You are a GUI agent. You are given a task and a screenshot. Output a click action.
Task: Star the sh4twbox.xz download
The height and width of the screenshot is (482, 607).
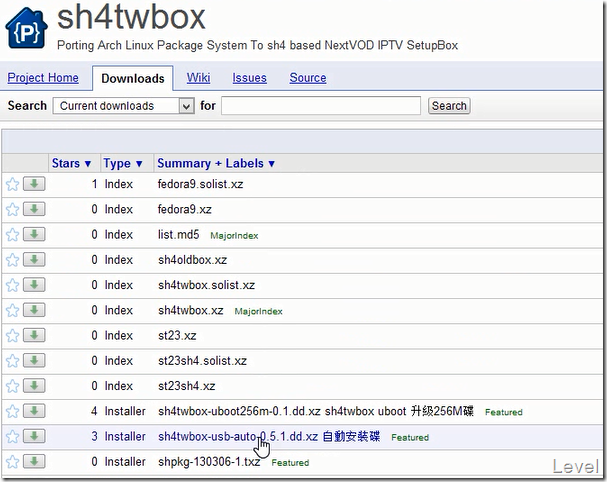pos(12,310)
